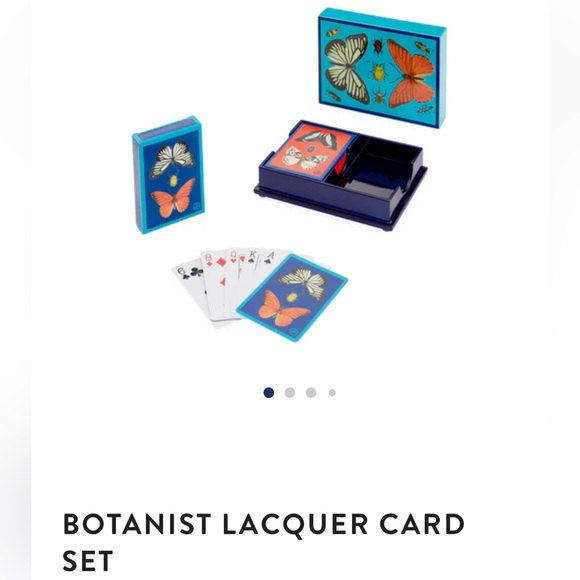The image size is (580, 580).
Task: Click the Botanist Lacquer Card Set title
Action: click(263, 542)
